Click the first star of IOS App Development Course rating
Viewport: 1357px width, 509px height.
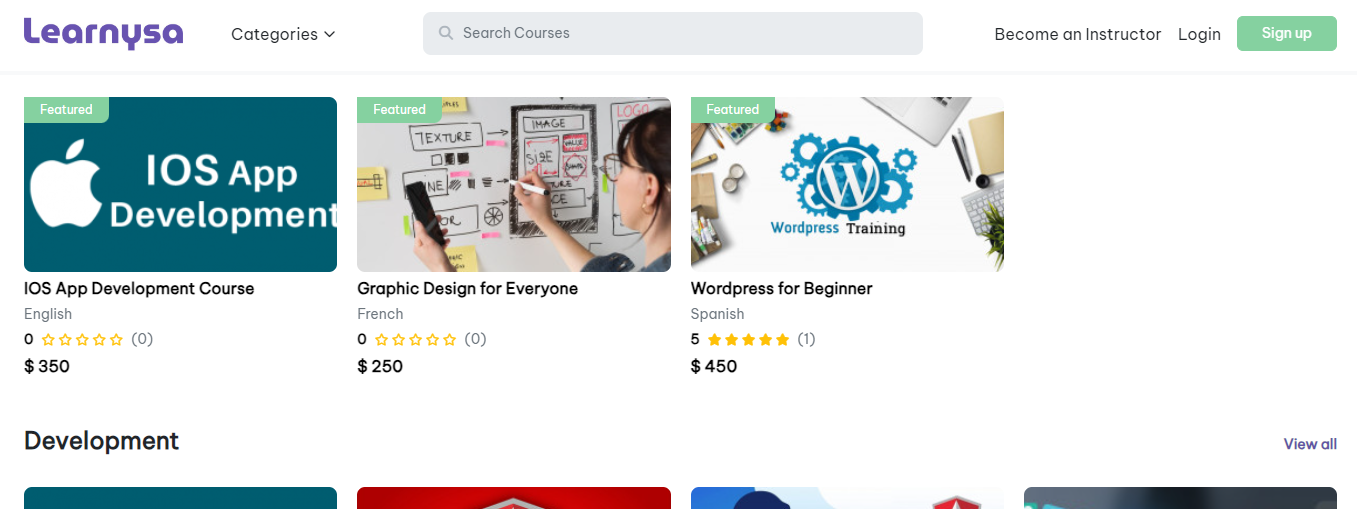pos(48,340)
